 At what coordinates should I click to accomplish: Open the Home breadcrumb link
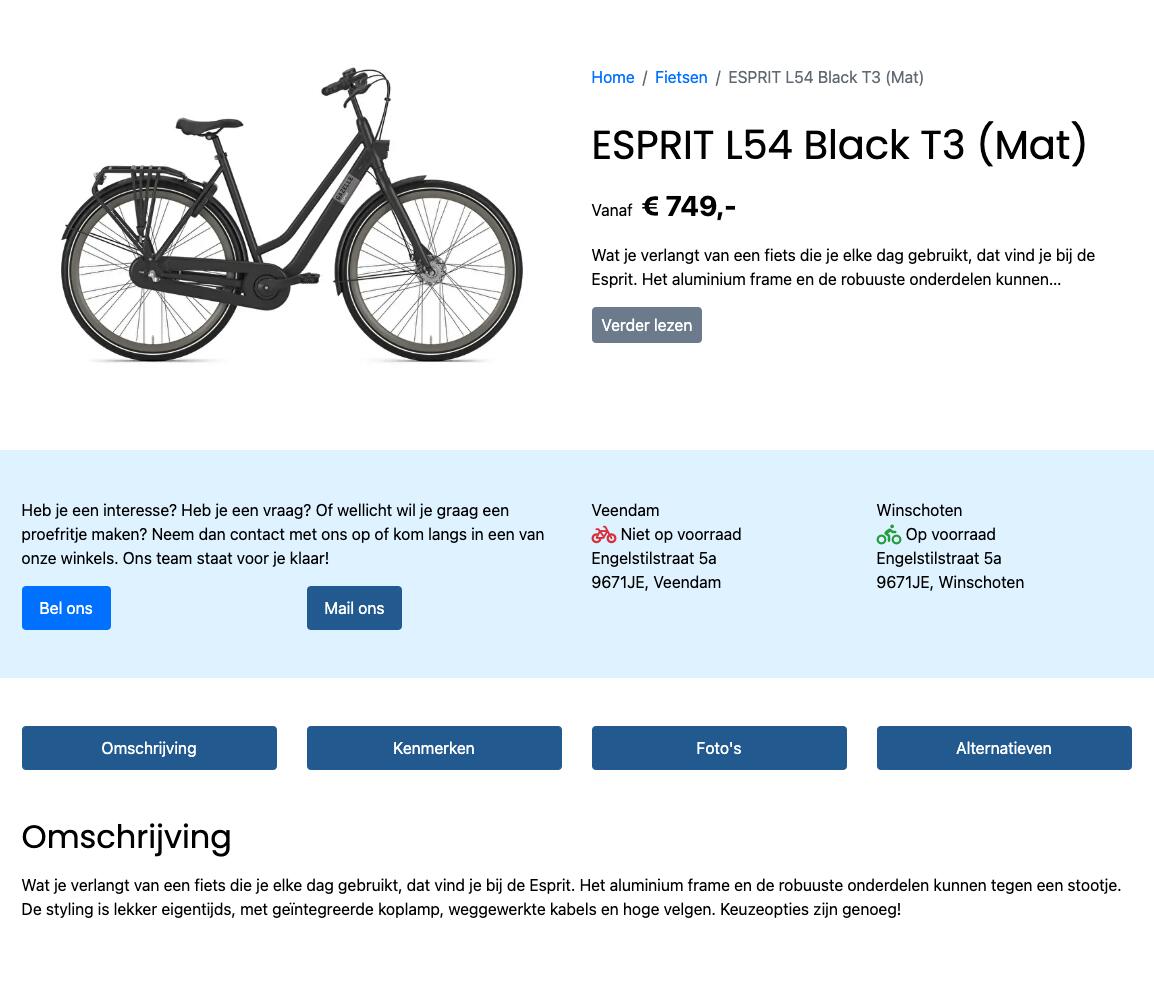[612, 77]
